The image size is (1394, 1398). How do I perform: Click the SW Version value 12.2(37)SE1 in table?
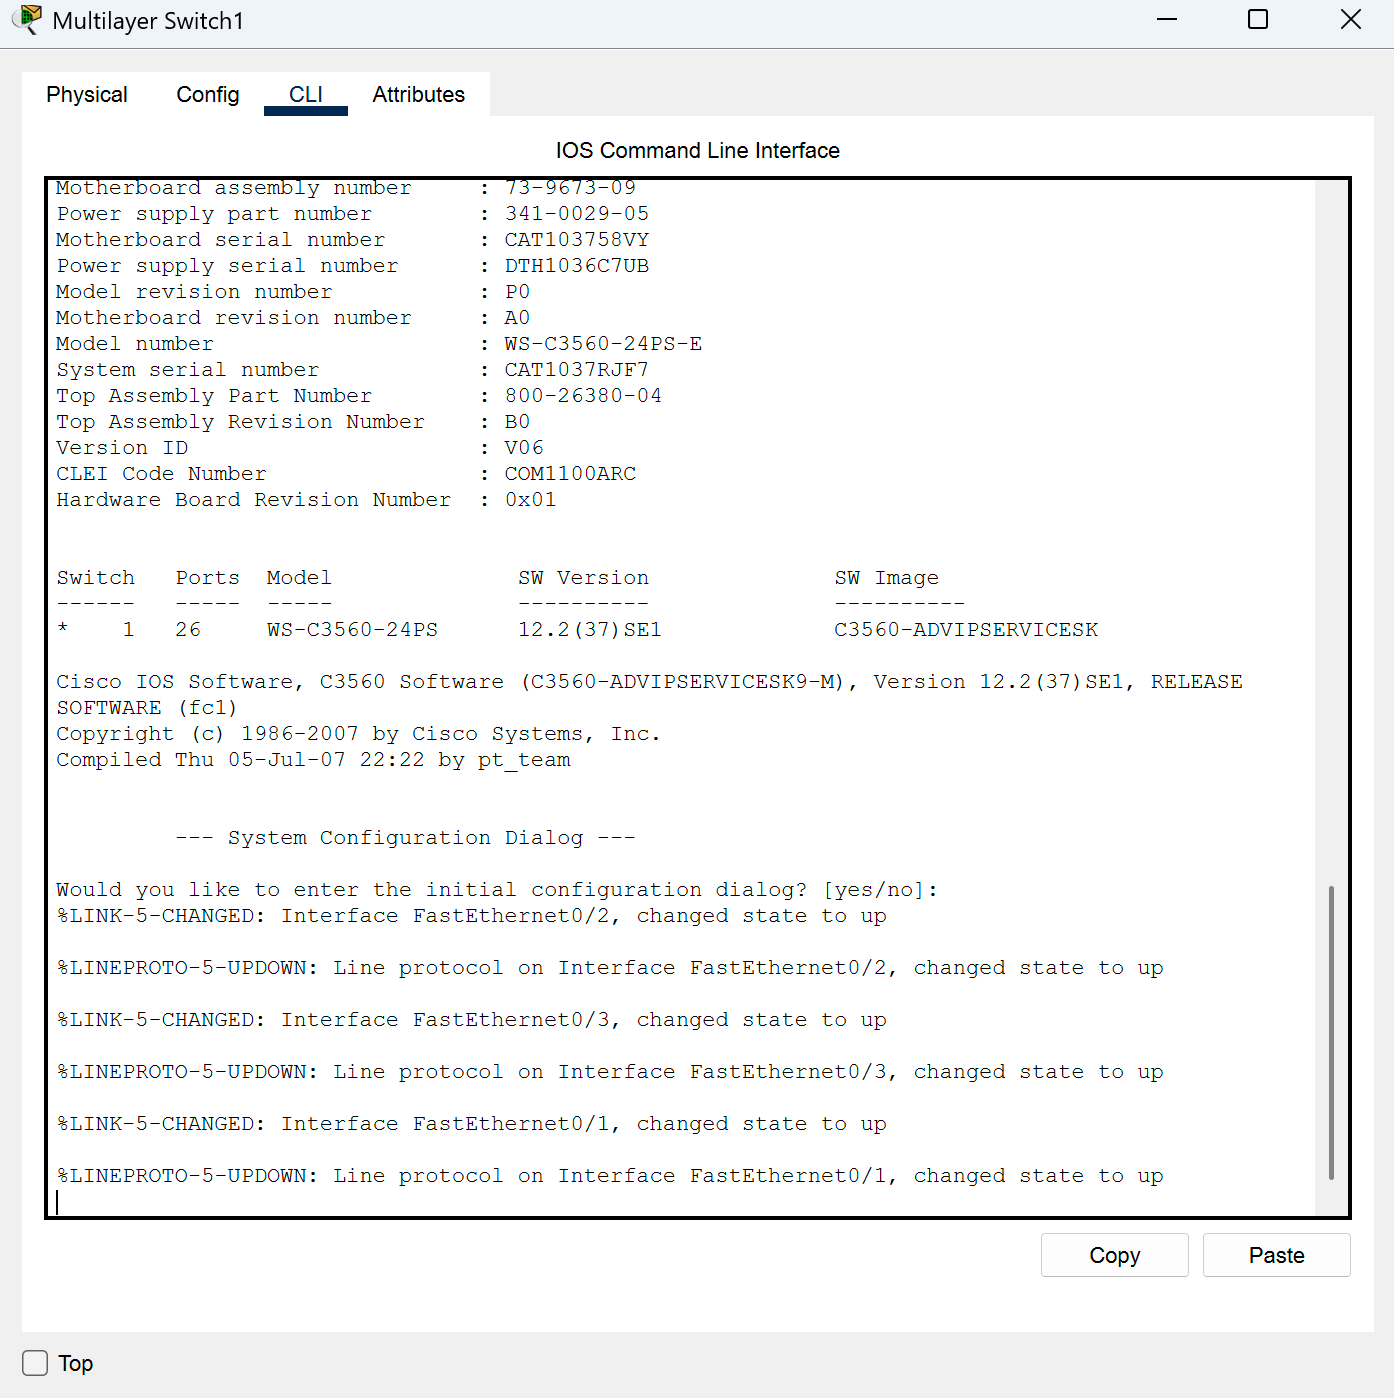pyautogui.click(x=590, y=630)
